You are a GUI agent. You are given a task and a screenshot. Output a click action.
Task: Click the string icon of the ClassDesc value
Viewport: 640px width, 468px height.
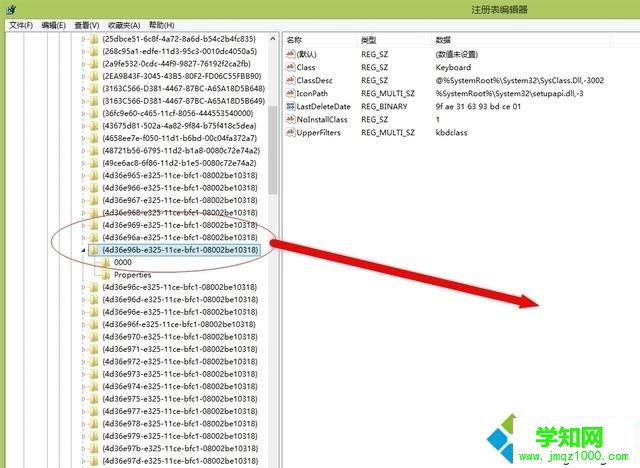(291, 80)
